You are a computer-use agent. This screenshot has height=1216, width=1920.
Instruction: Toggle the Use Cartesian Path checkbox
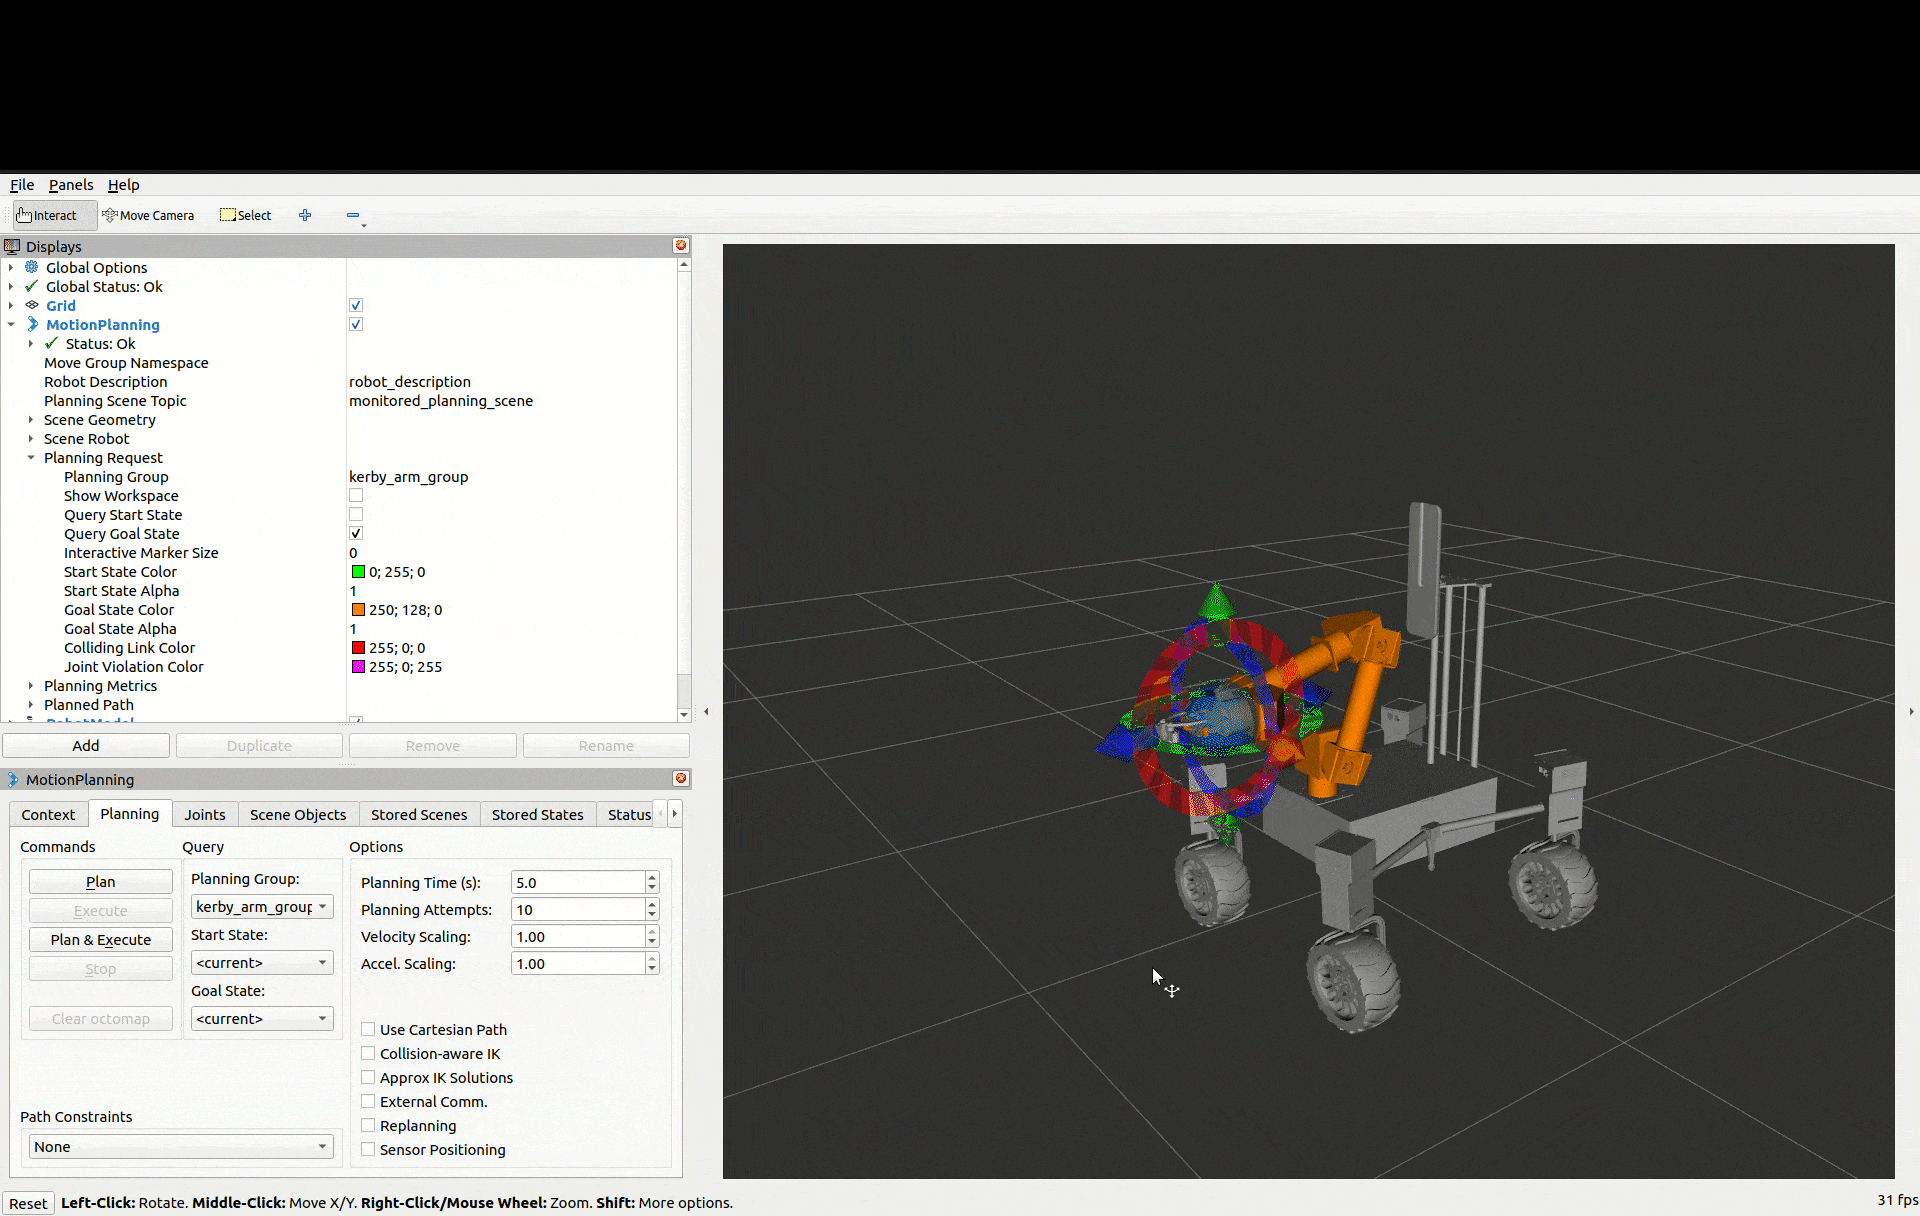pyautogui.click(x=368, y=1030)
